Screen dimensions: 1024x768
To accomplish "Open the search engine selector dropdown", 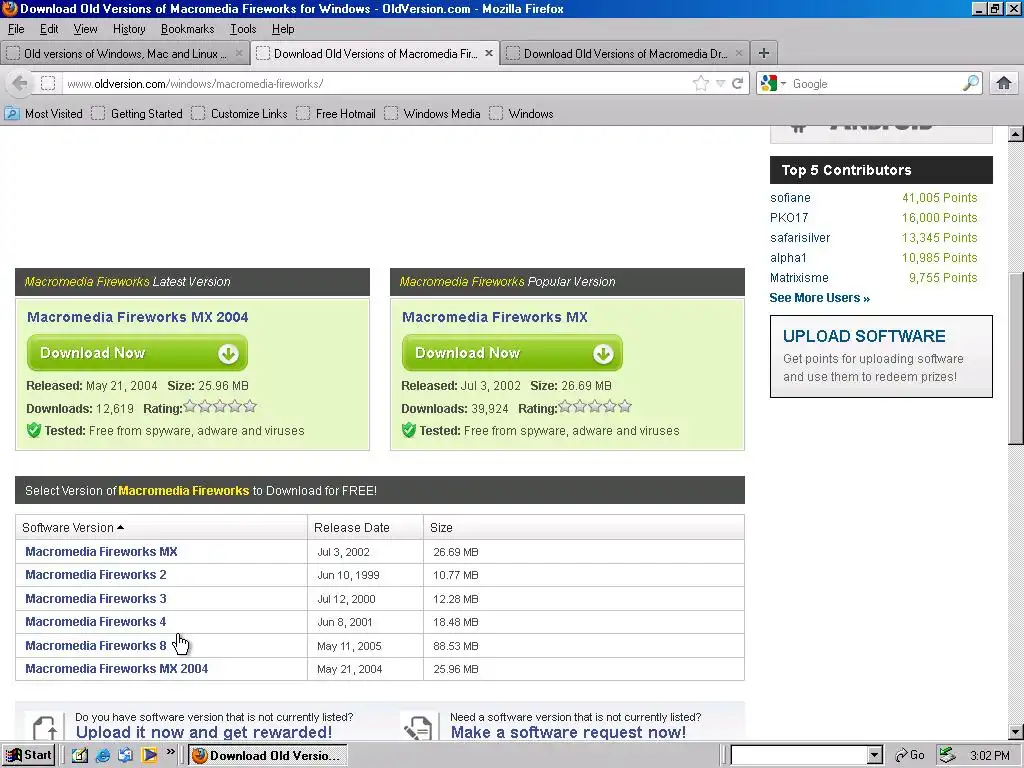I will [x=783, y=84].
